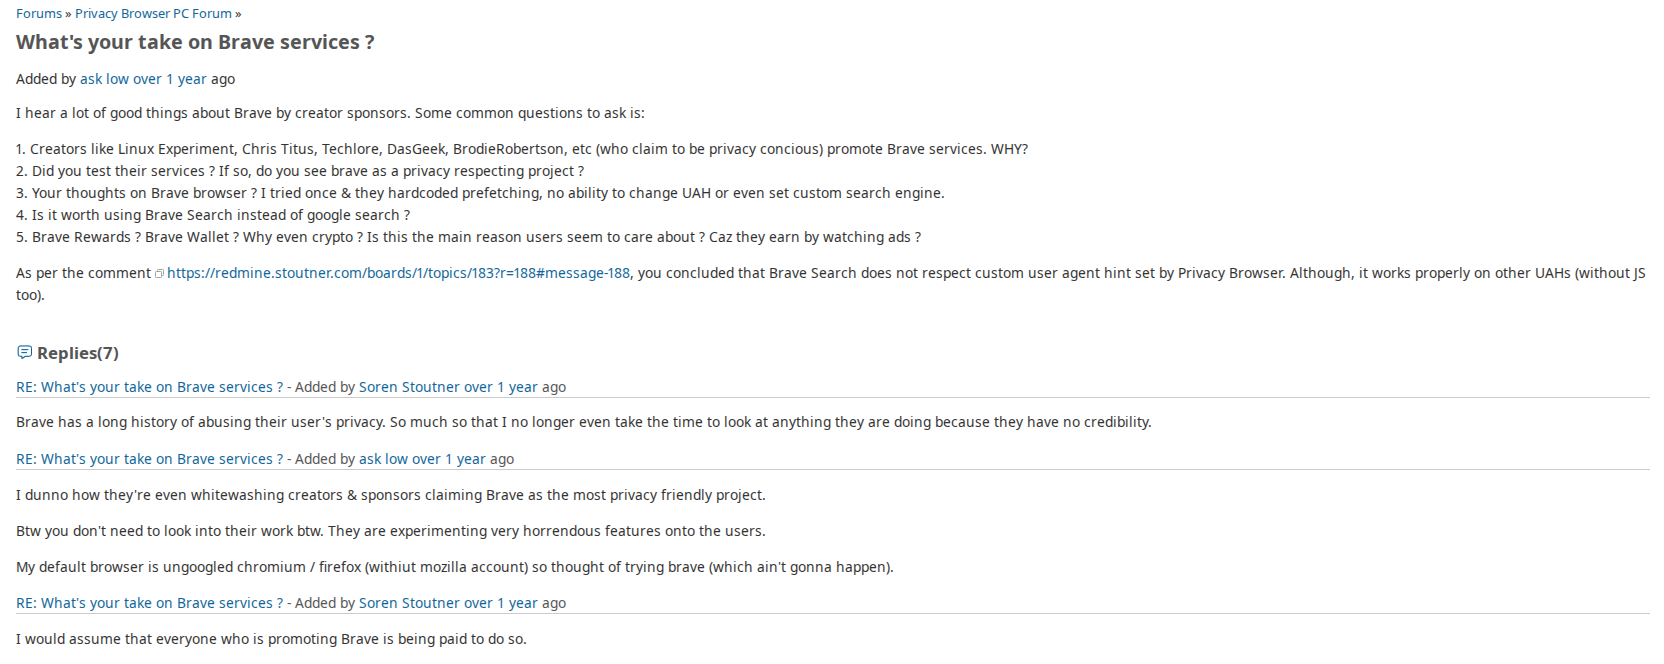Screen dimensions: 1664x664
Task: Click the 'Brave has a long history' reply text
Action: [584, 422]
